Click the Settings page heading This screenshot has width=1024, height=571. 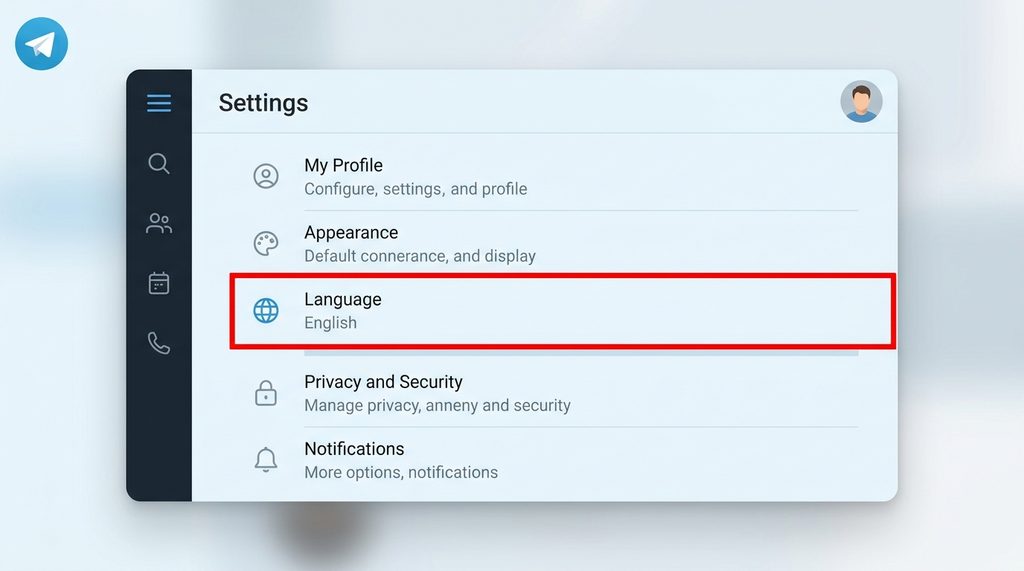click(x=263, y=103)
